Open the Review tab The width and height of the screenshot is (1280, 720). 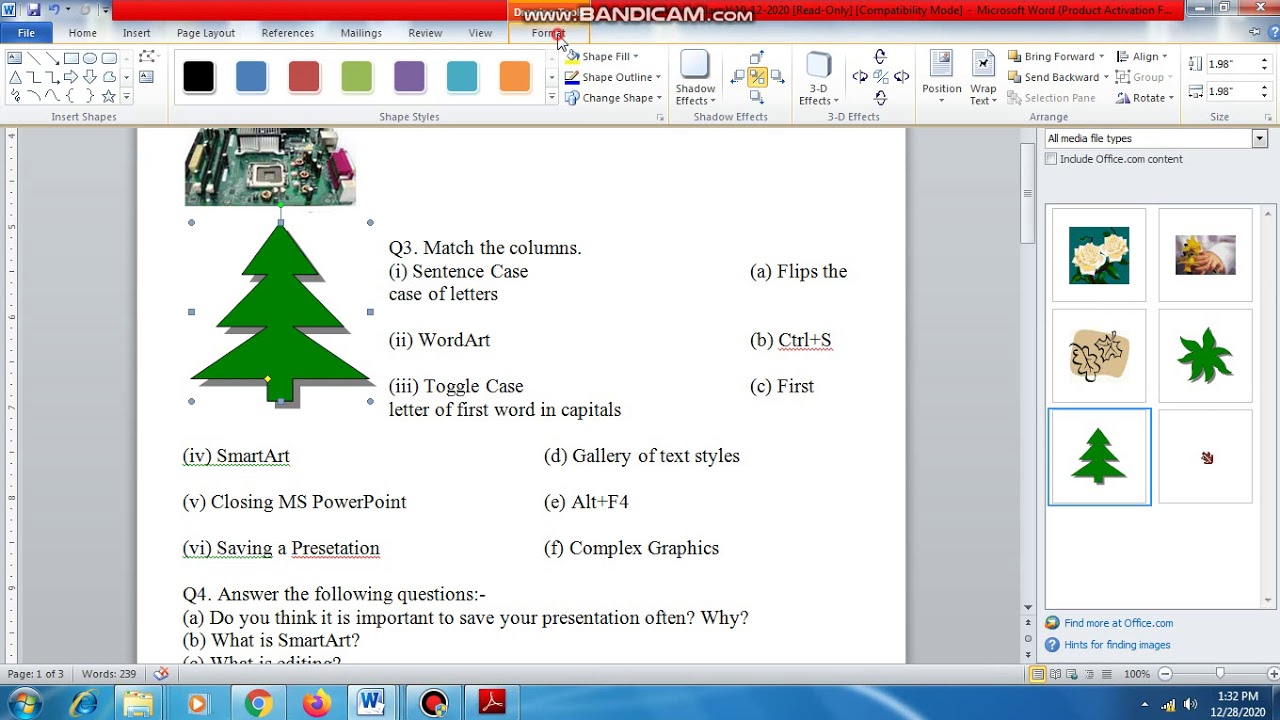click(425, 33)
